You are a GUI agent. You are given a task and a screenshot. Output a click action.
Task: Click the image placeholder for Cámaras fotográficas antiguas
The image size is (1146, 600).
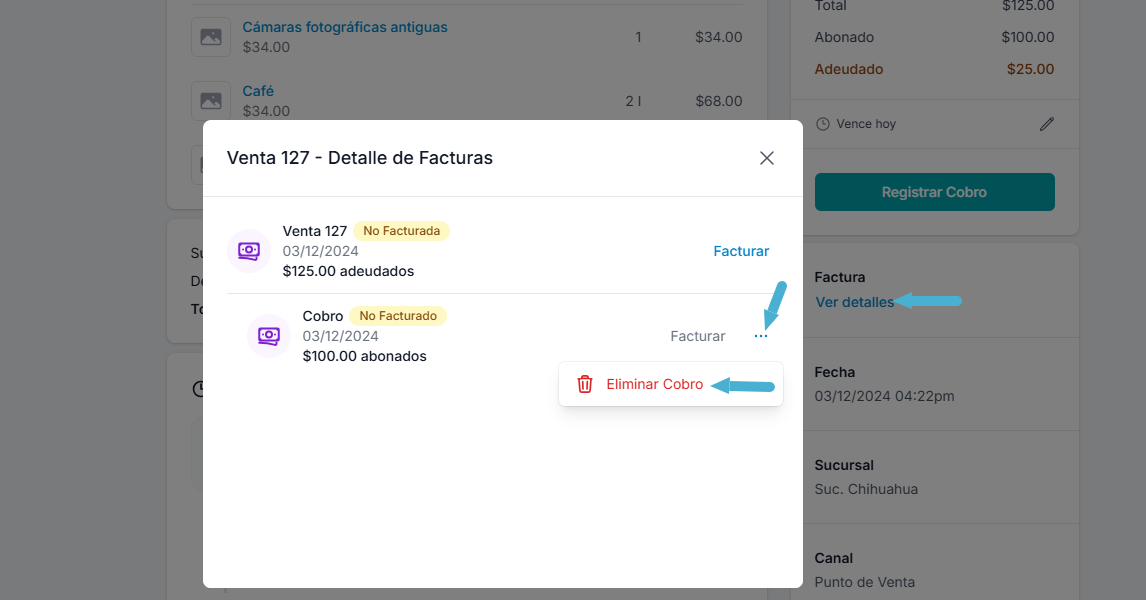coord(211,37)
